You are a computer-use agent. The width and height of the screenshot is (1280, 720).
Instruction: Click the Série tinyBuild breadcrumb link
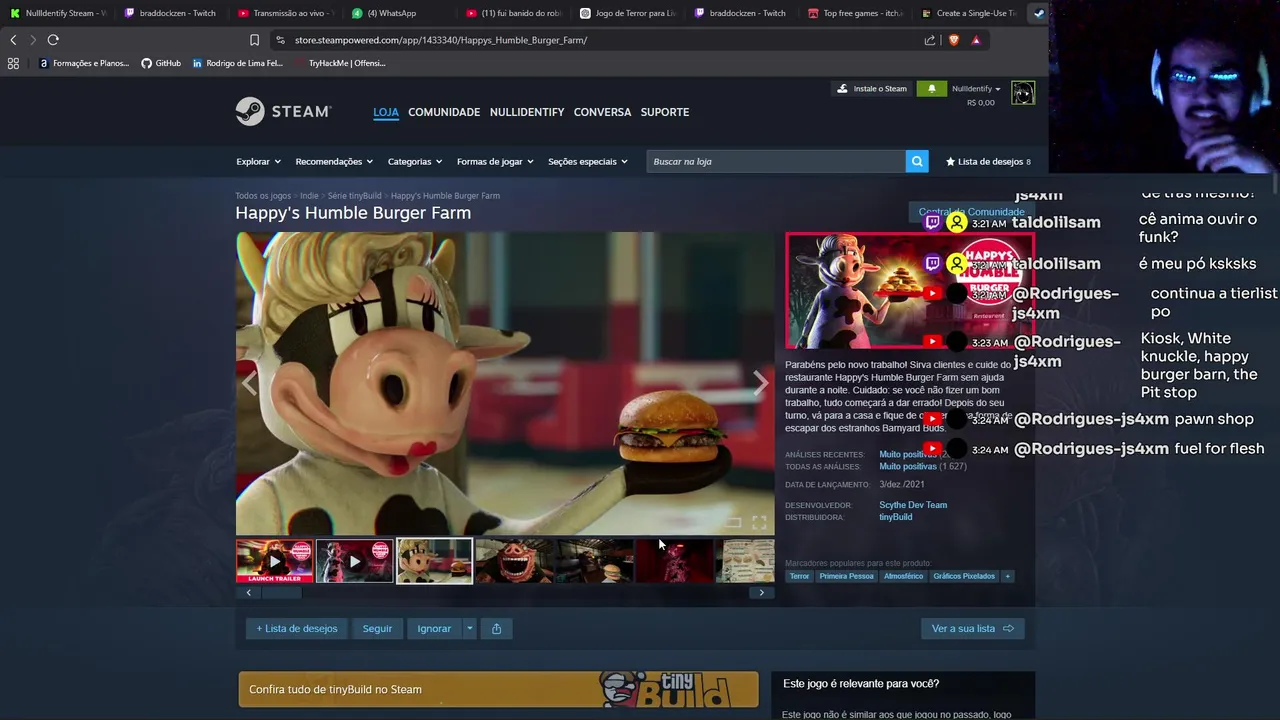pyautogui.click(x=355, y=196)
